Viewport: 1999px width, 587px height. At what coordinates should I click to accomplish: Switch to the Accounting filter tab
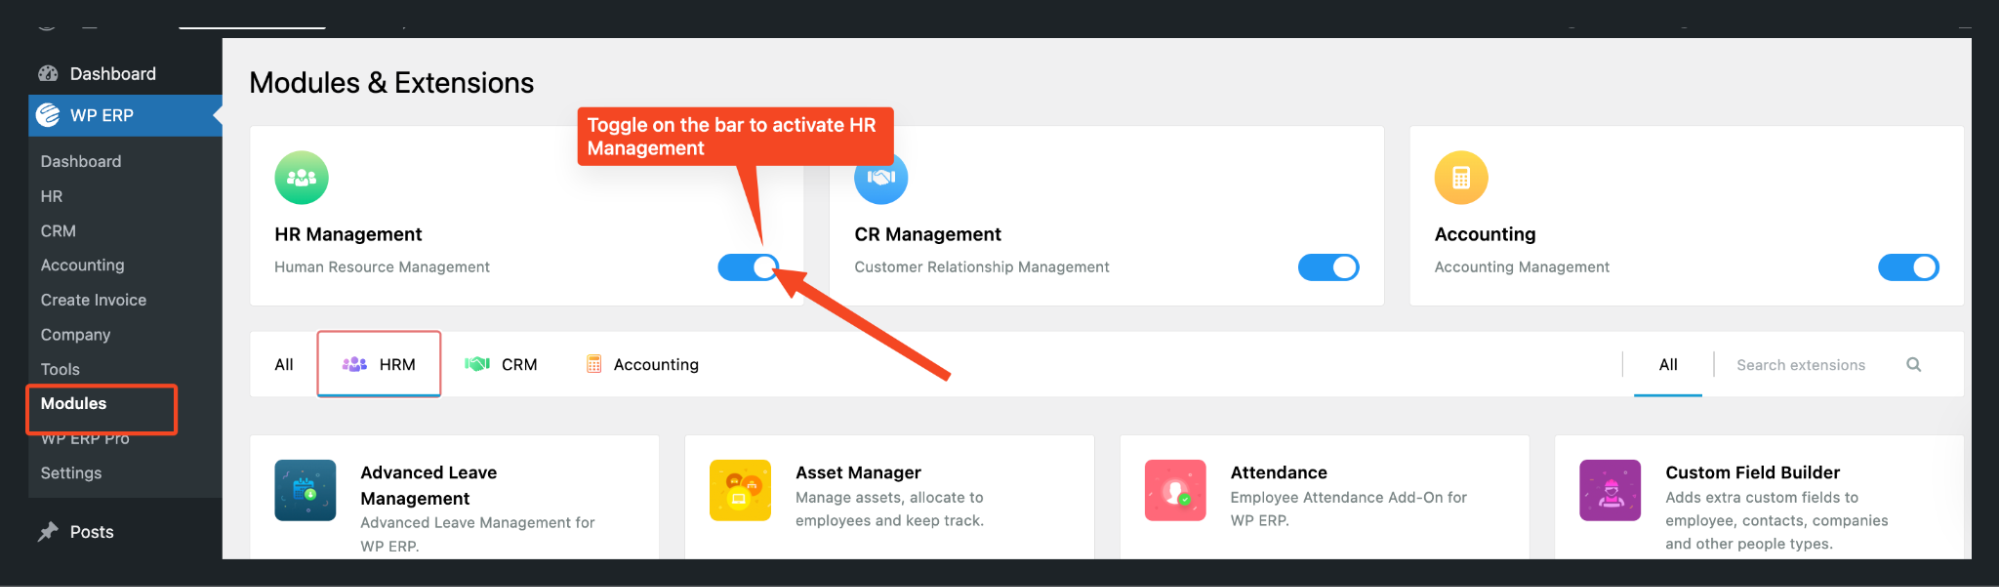pyautogui.click(x=642, y=365)
